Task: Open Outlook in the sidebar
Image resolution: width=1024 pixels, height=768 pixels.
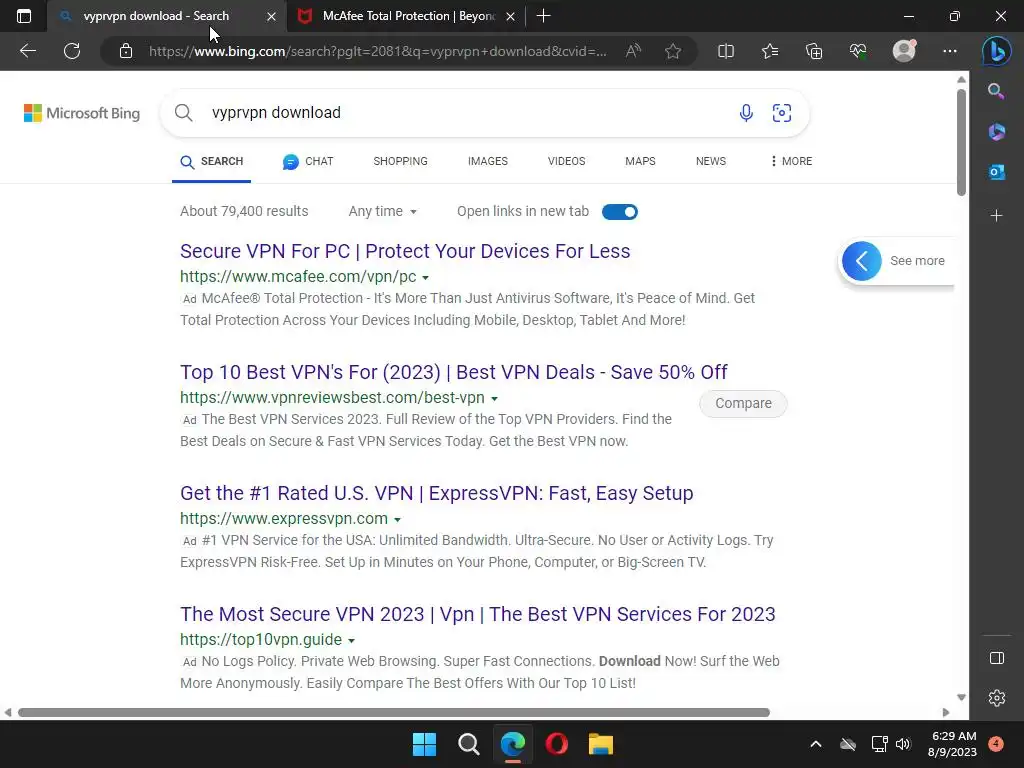Action: click(996, 172)
